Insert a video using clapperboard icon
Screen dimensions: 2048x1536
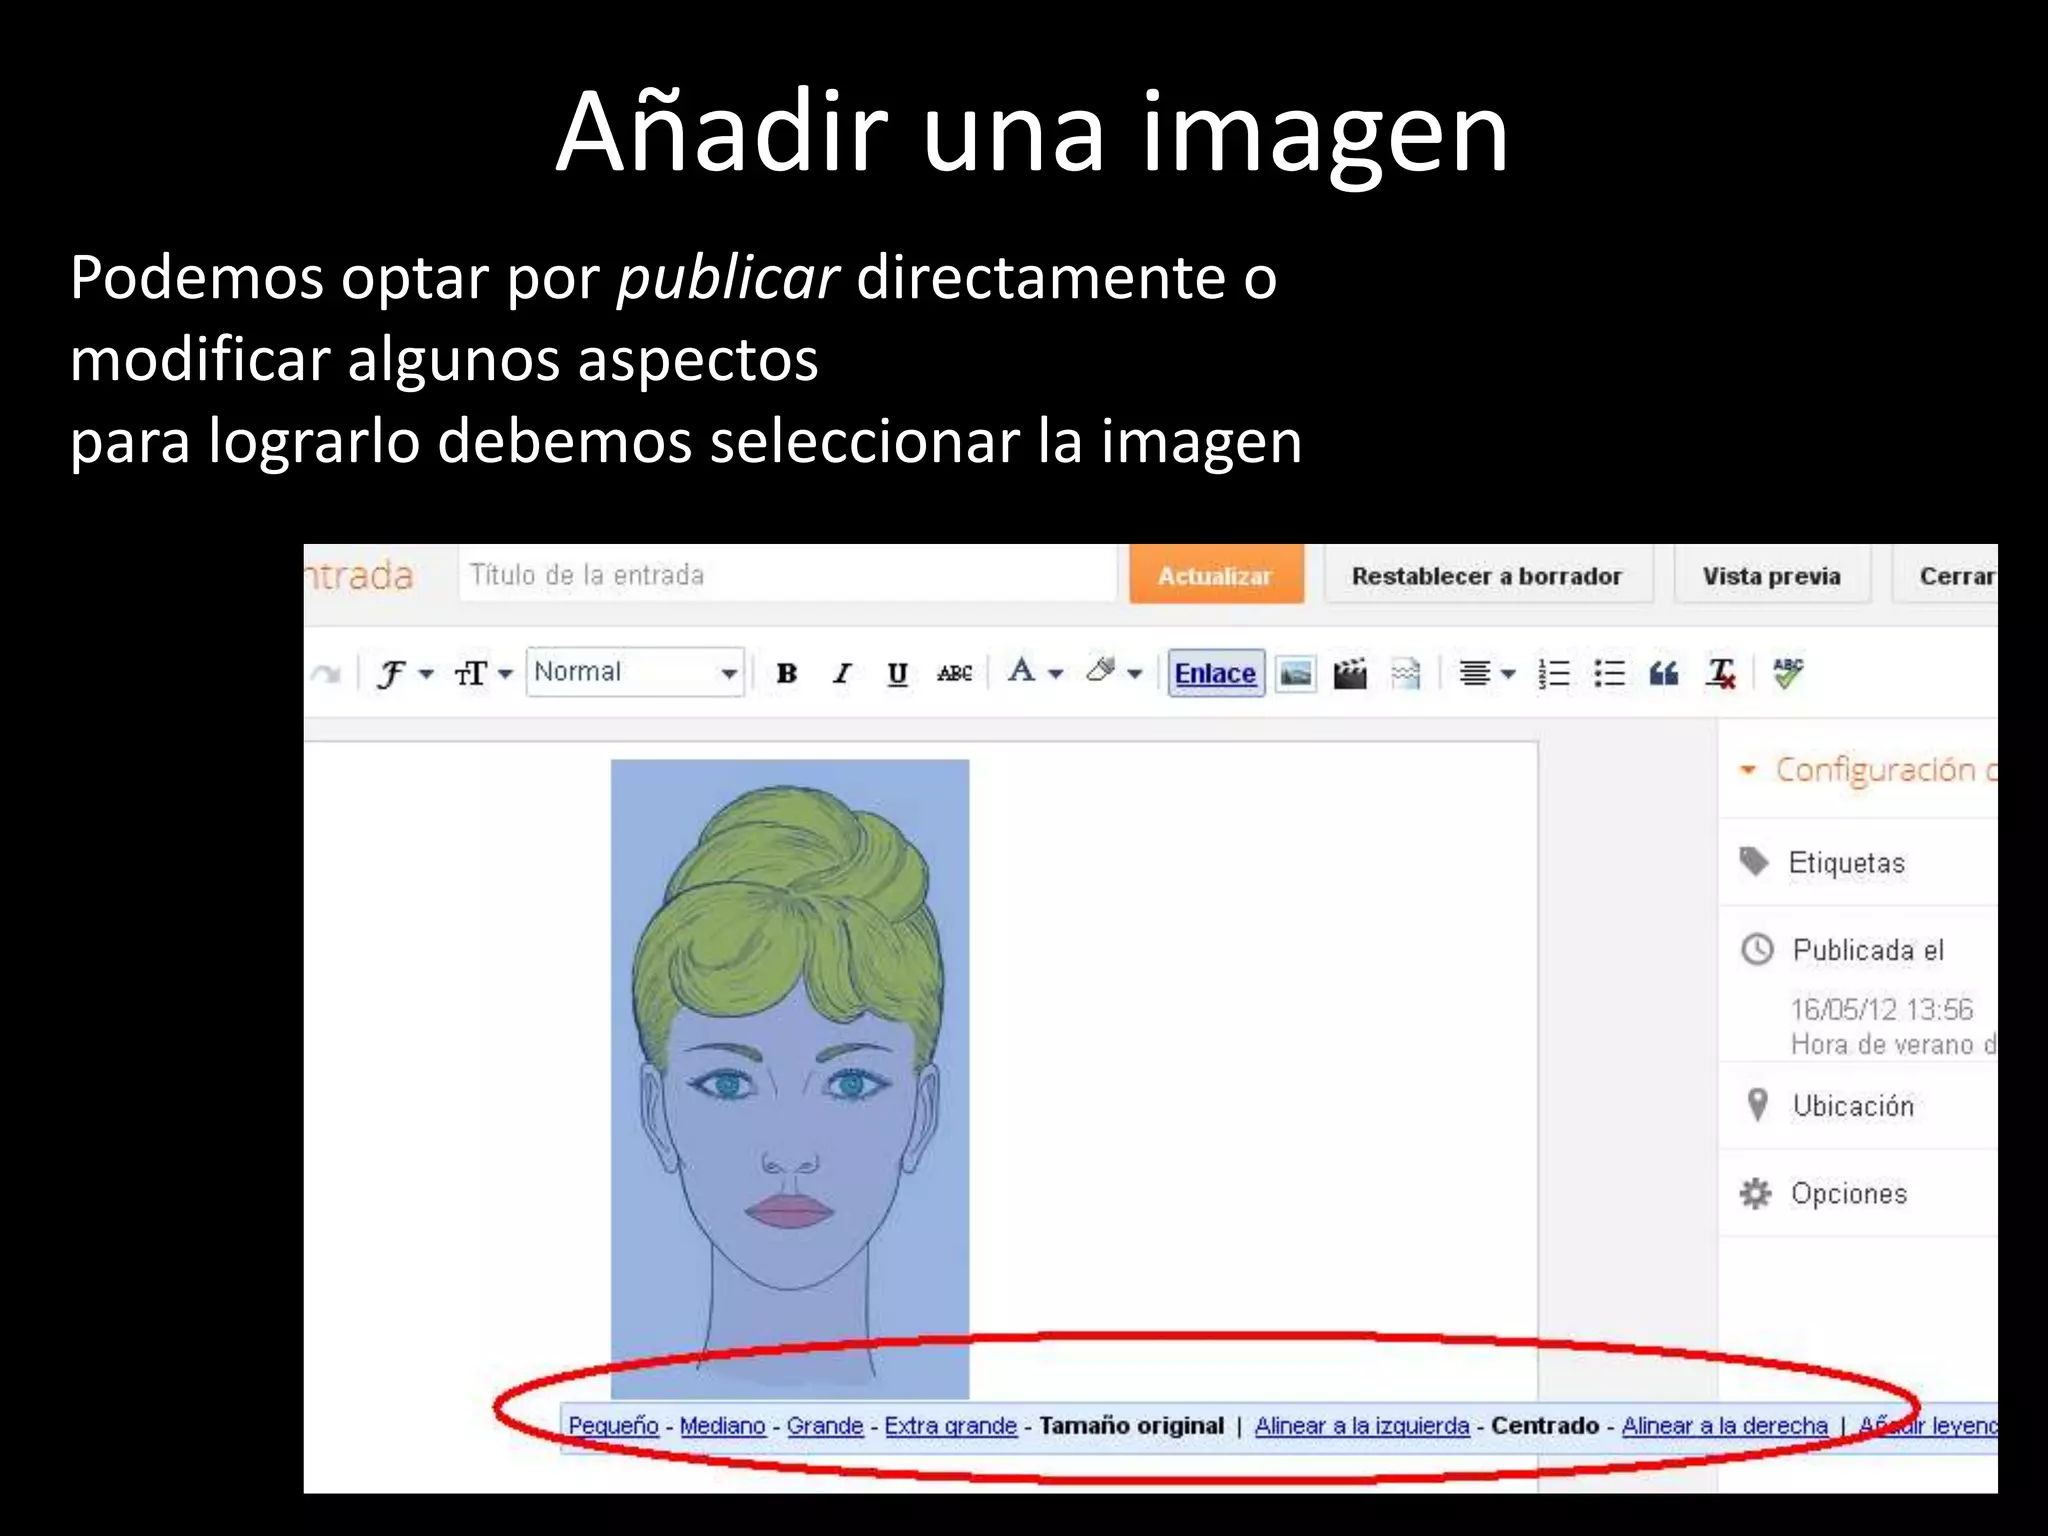click(x=1350, y=674)
